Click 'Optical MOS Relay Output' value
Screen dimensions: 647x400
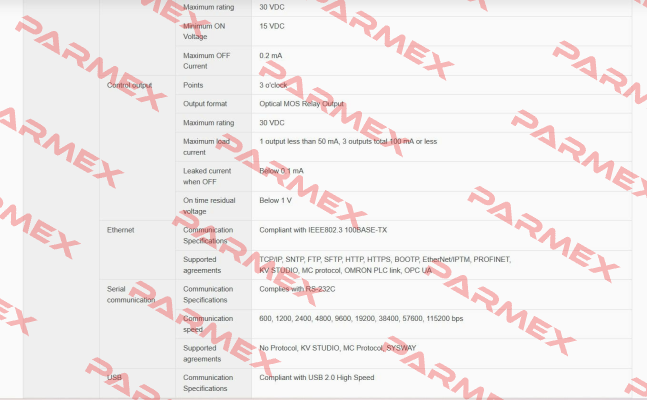pos(301,104)
